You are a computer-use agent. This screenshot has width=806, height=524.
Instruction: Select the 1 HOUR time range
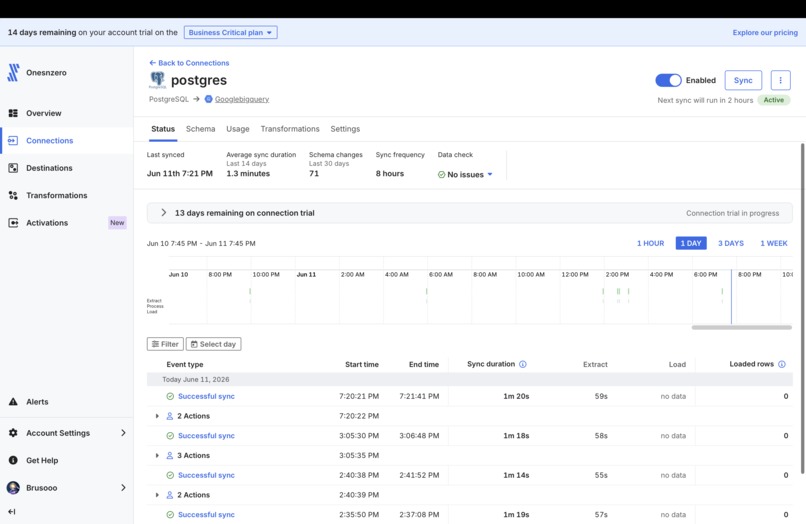(650, 243)
